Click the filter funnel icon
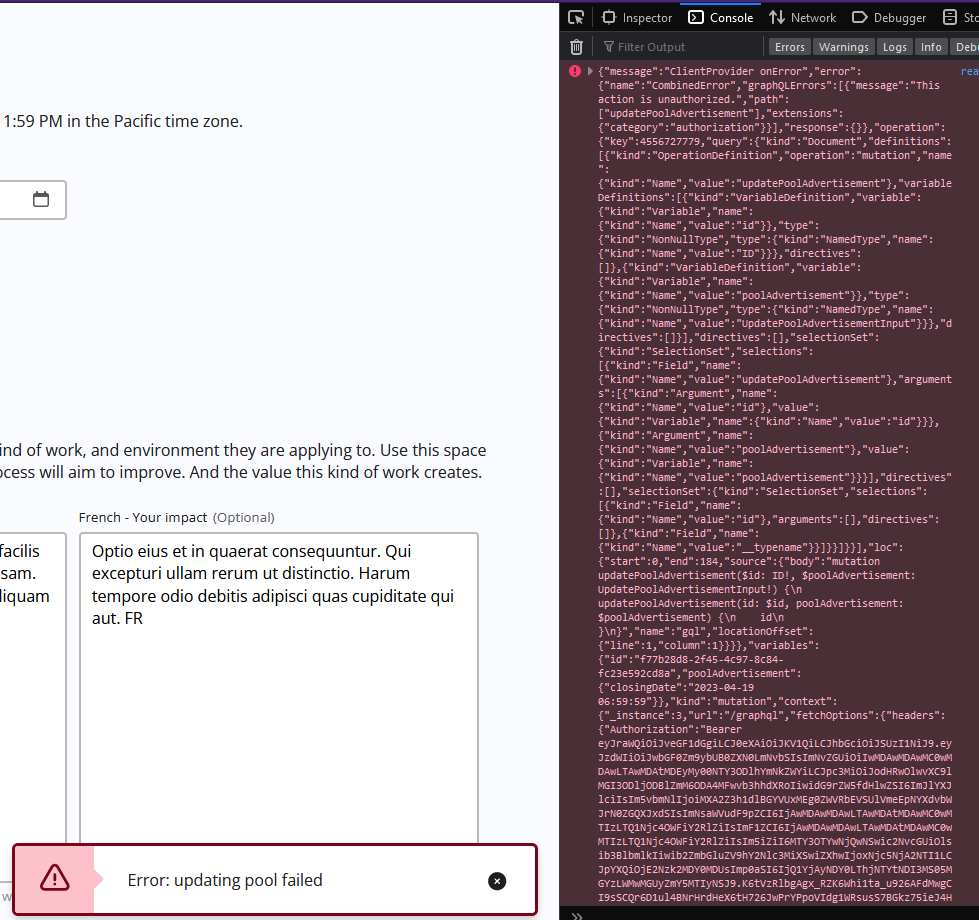The image size is (979, 920). [609, 46]
